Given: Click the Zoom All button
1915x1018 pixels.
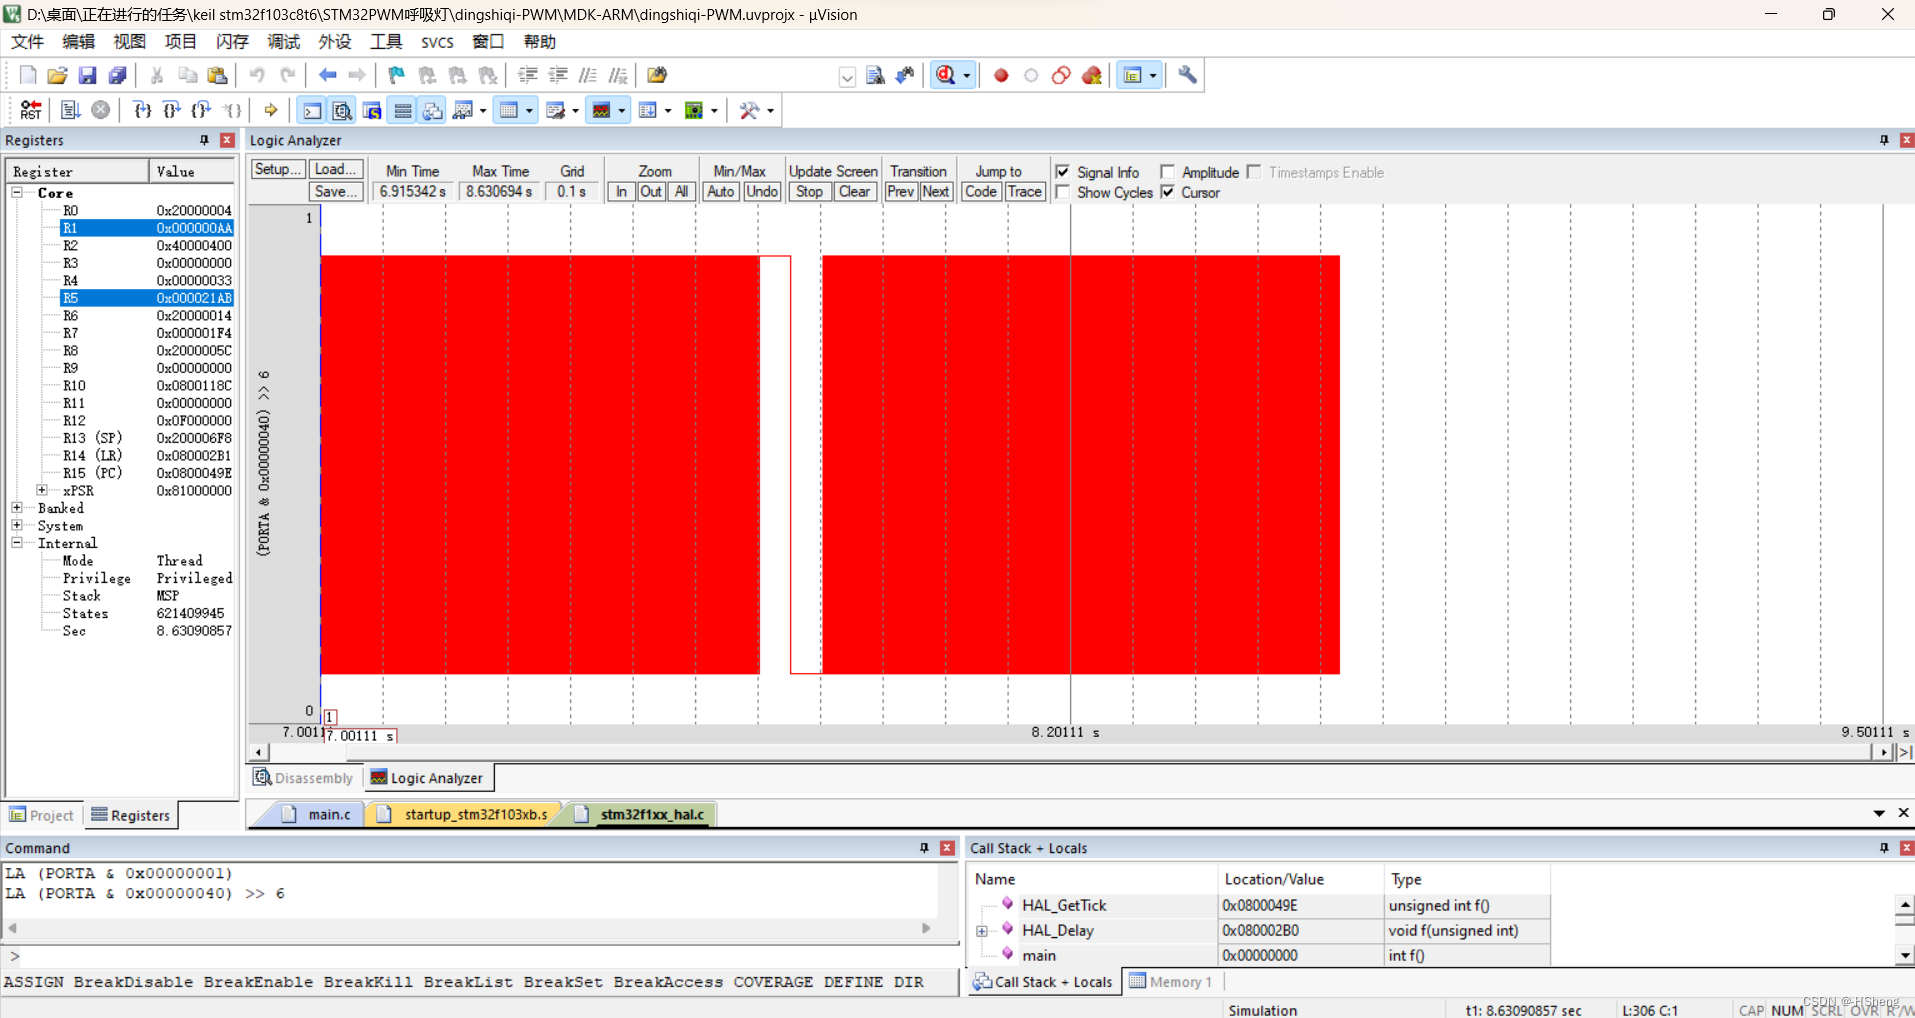Looking at the screenshot, I should click(681, 191).
